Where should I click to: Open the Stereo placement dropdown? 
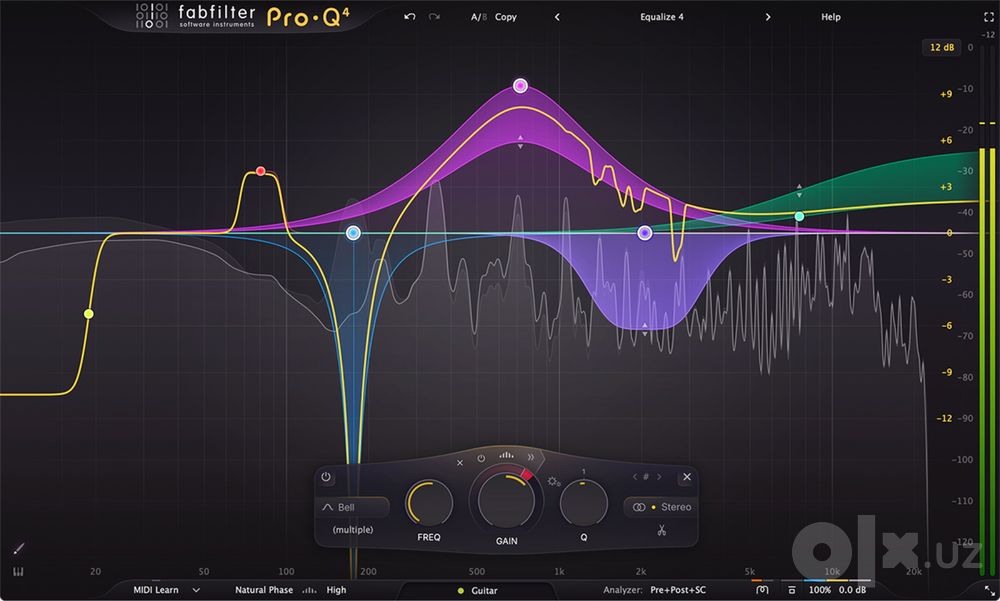click(661, 507)
